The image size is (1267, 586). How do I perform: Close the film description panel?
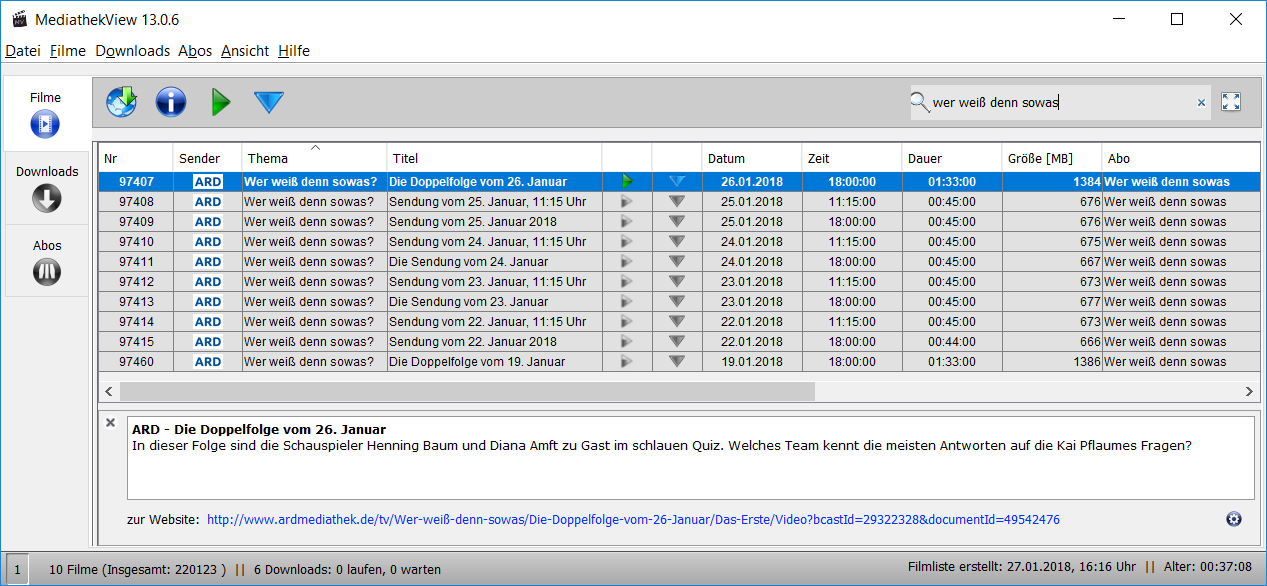pos(111,423)
